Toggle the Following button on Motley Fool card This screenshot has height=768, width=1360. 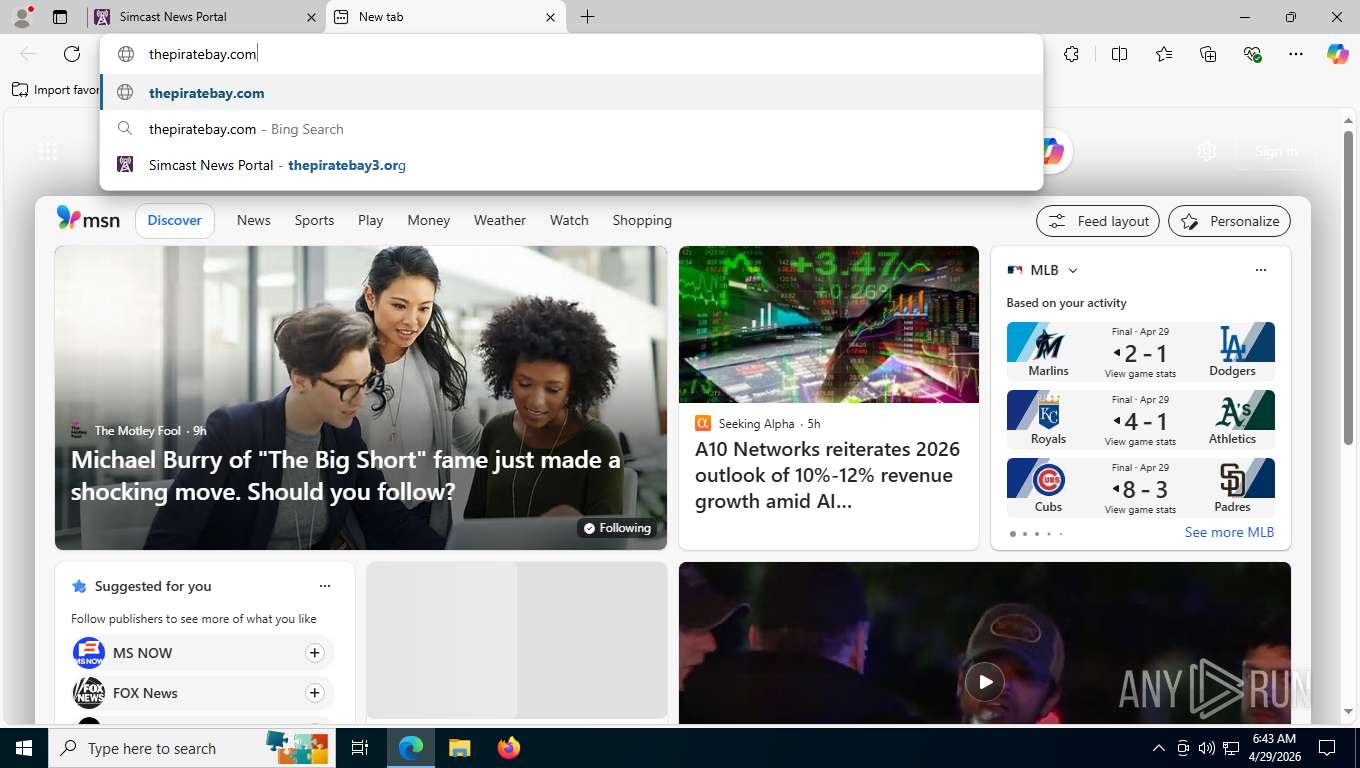click(x=617, y=528)
